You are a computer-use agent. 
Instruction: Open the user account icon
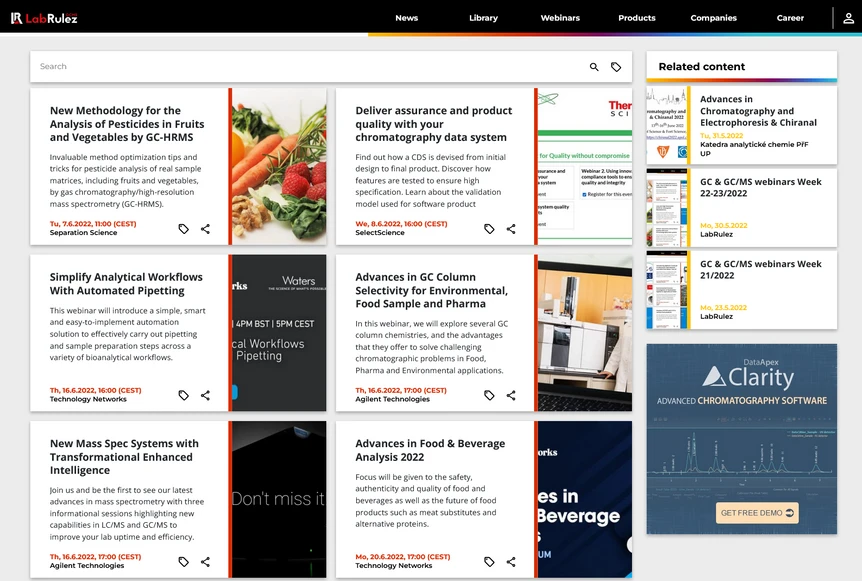coord(848,18)
